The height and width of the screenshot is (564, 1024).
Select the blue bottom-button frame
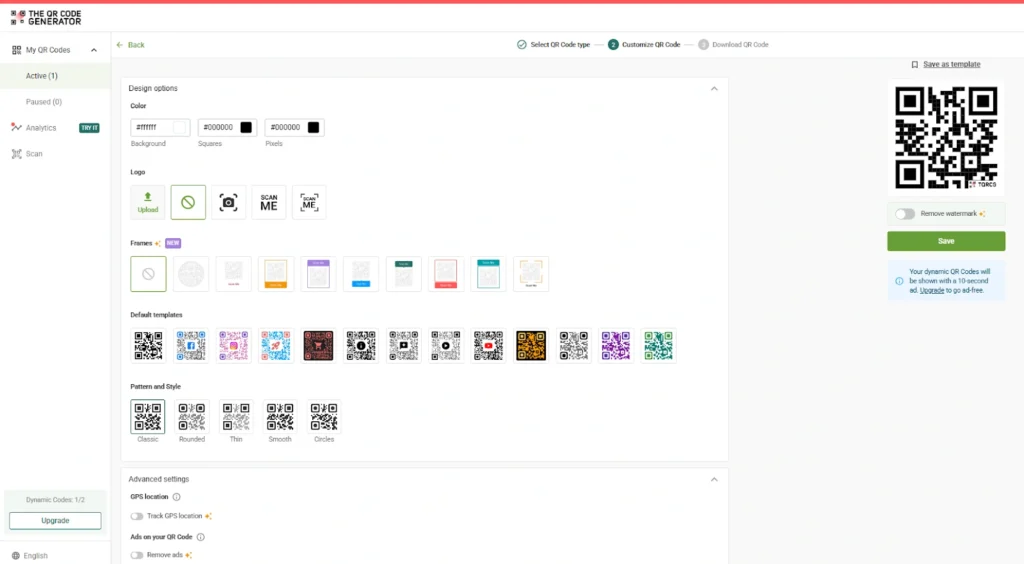point(361,274)
